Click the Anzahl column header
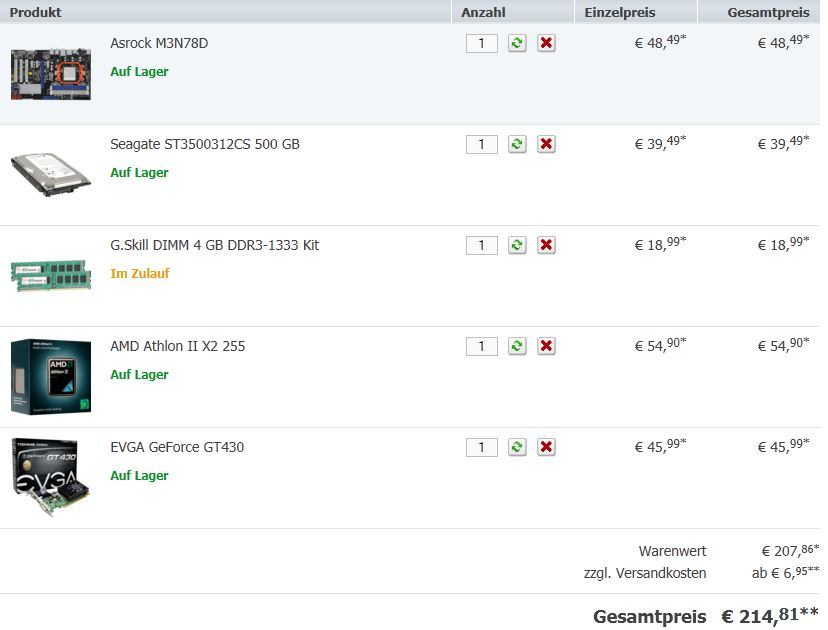This screenshot has height=630, width=828. 483,12
